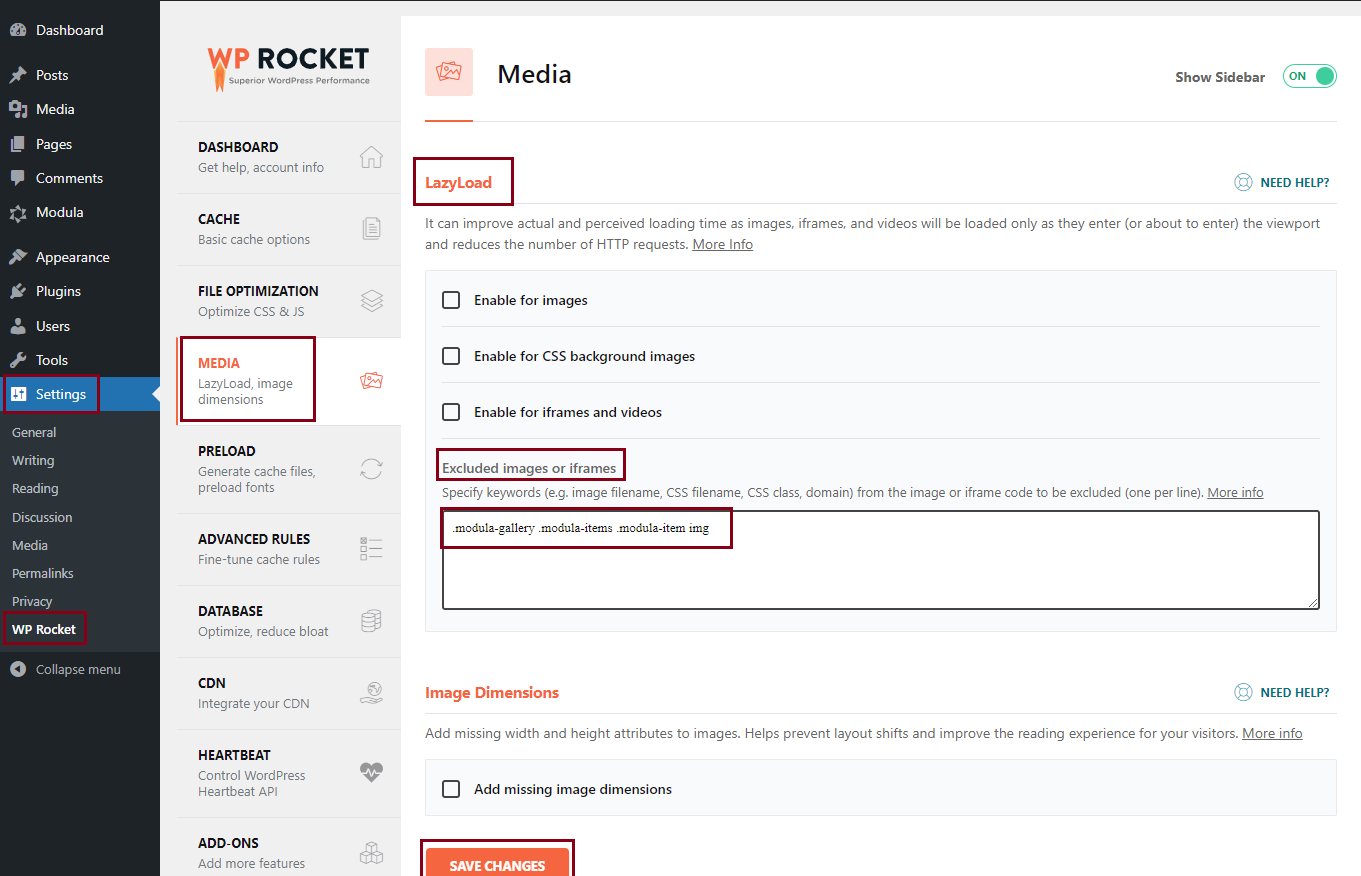Image resolution: width=1361 pixels, height=876 pixels.
Task: Toggle the Show Sidebar switch off
Action: tap(1309, 77)
